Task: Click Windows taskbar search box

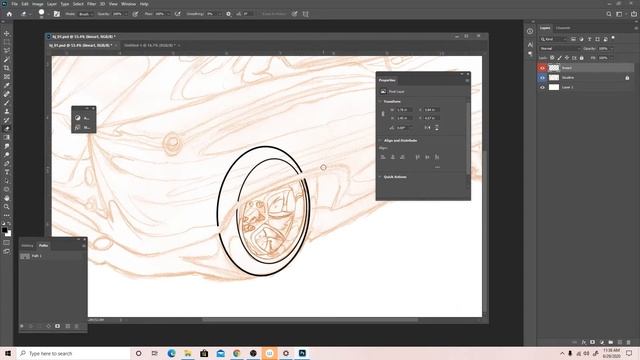Action: pyautogui.click(x=73, y=353)
